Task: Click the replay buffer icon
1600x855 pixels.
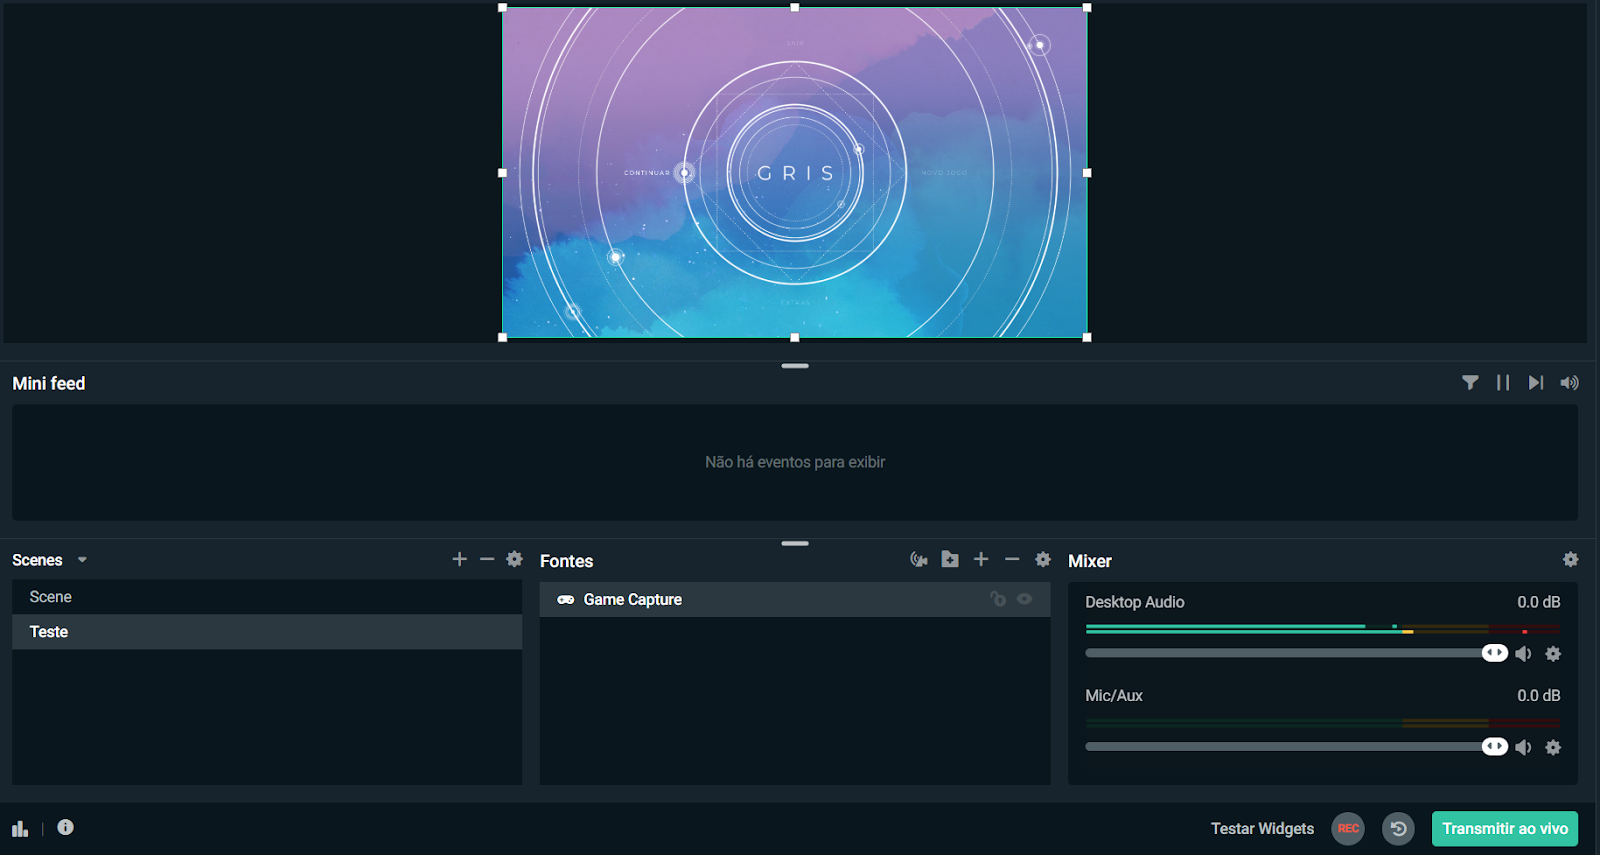Action: (x=1398, y=828)
